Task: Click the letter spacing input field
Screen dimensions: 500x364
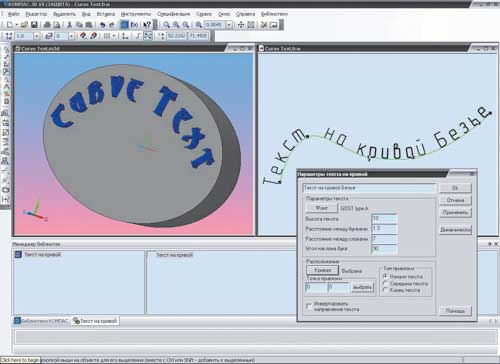Action: pos(384,229)
